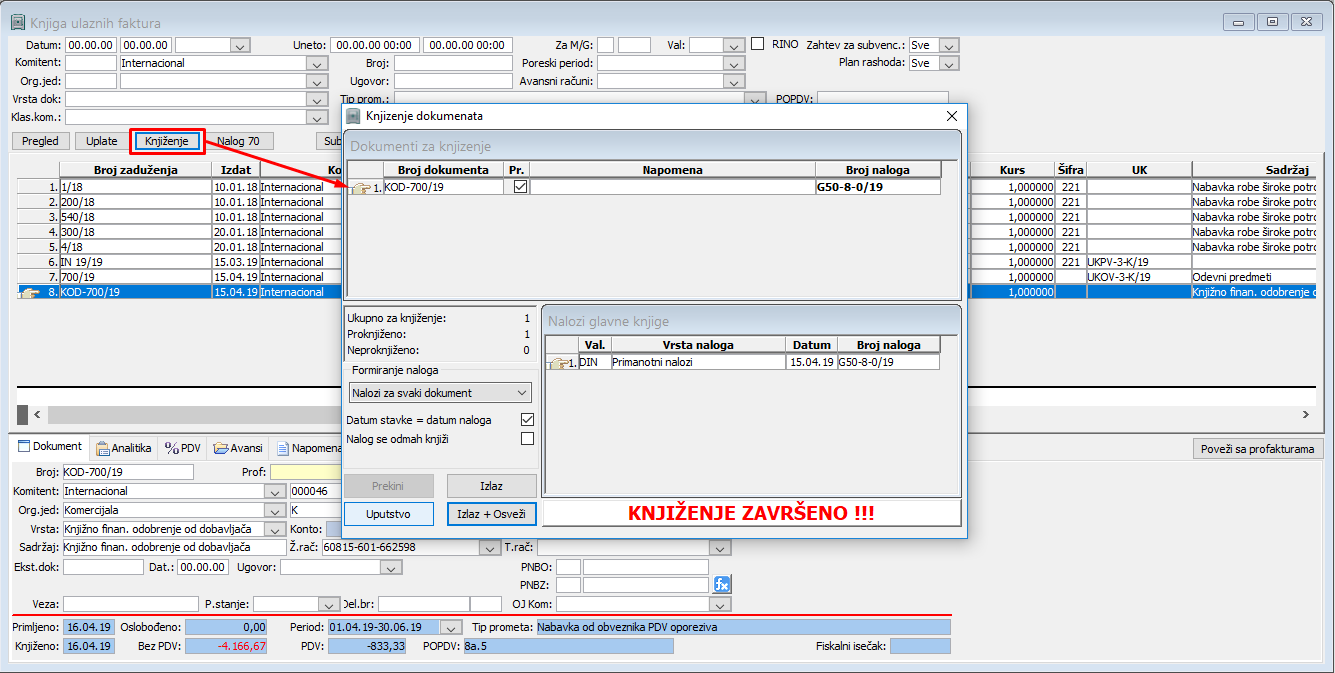Click the horizontal scrollbar right arrow in grid

1304,414
